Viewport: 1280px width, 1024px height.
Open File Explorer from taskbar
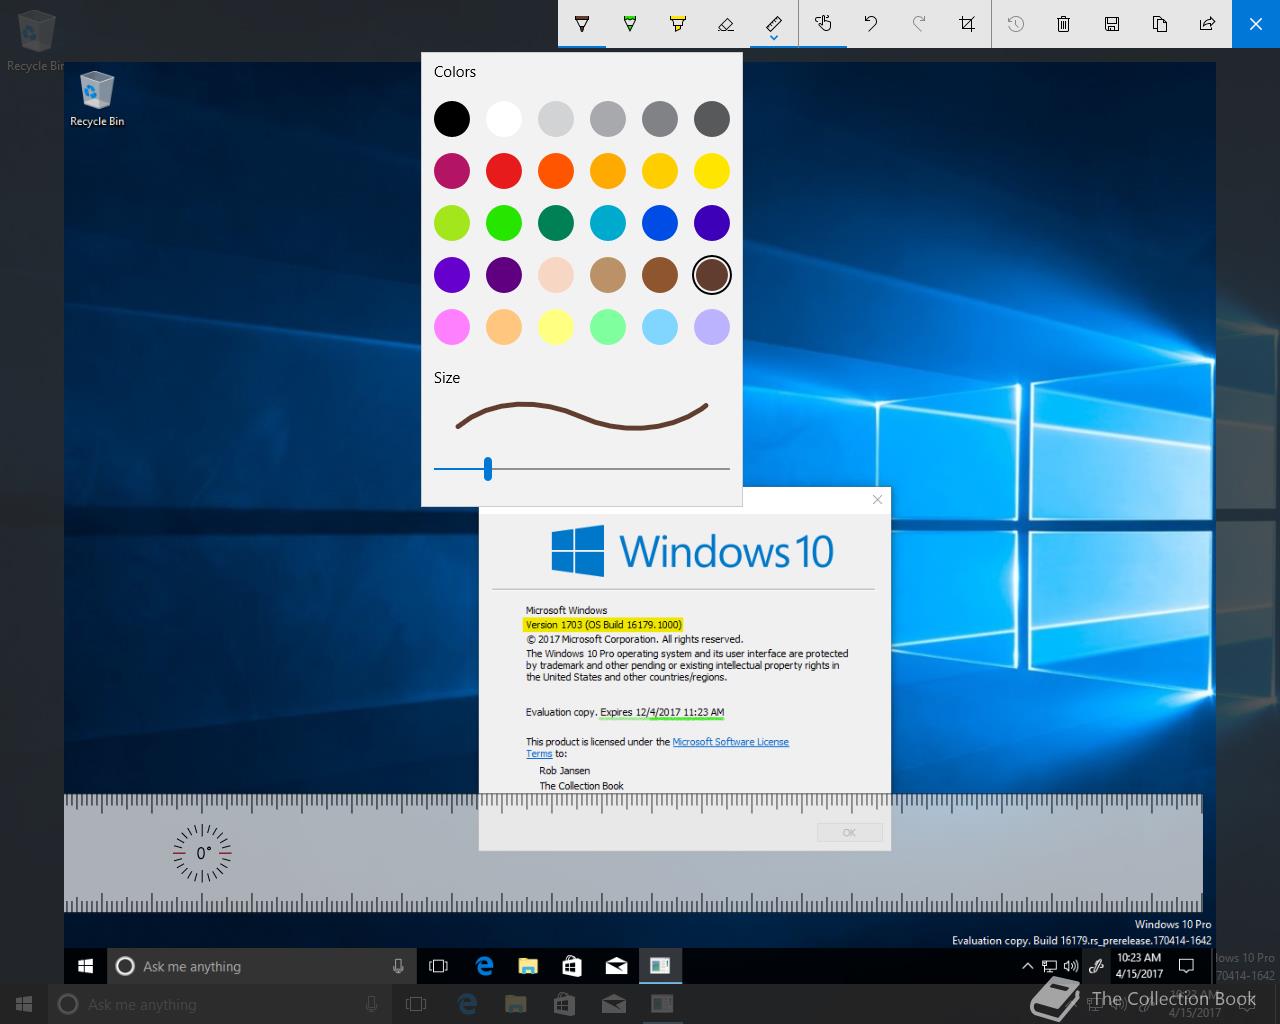click(x=528, y=966)
